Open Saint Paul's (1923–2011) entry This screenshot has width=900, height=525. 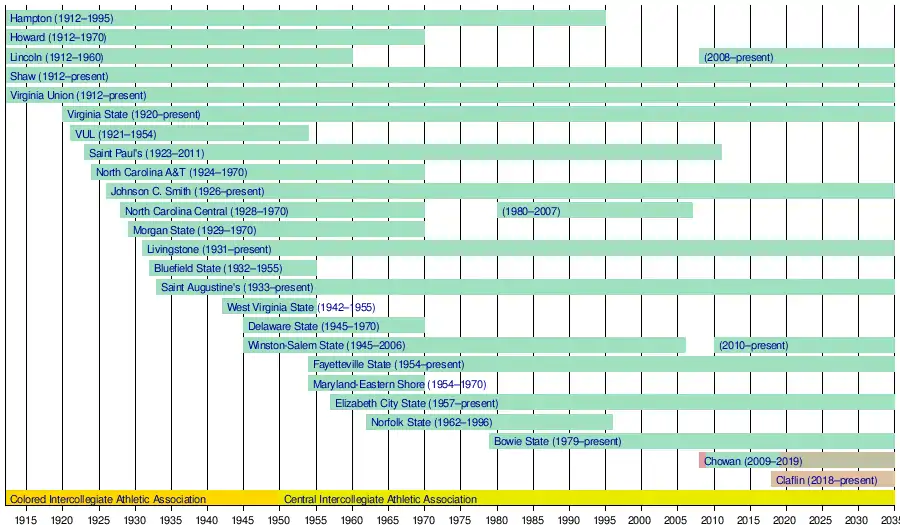pyautogui.click(x=146, y=153)
